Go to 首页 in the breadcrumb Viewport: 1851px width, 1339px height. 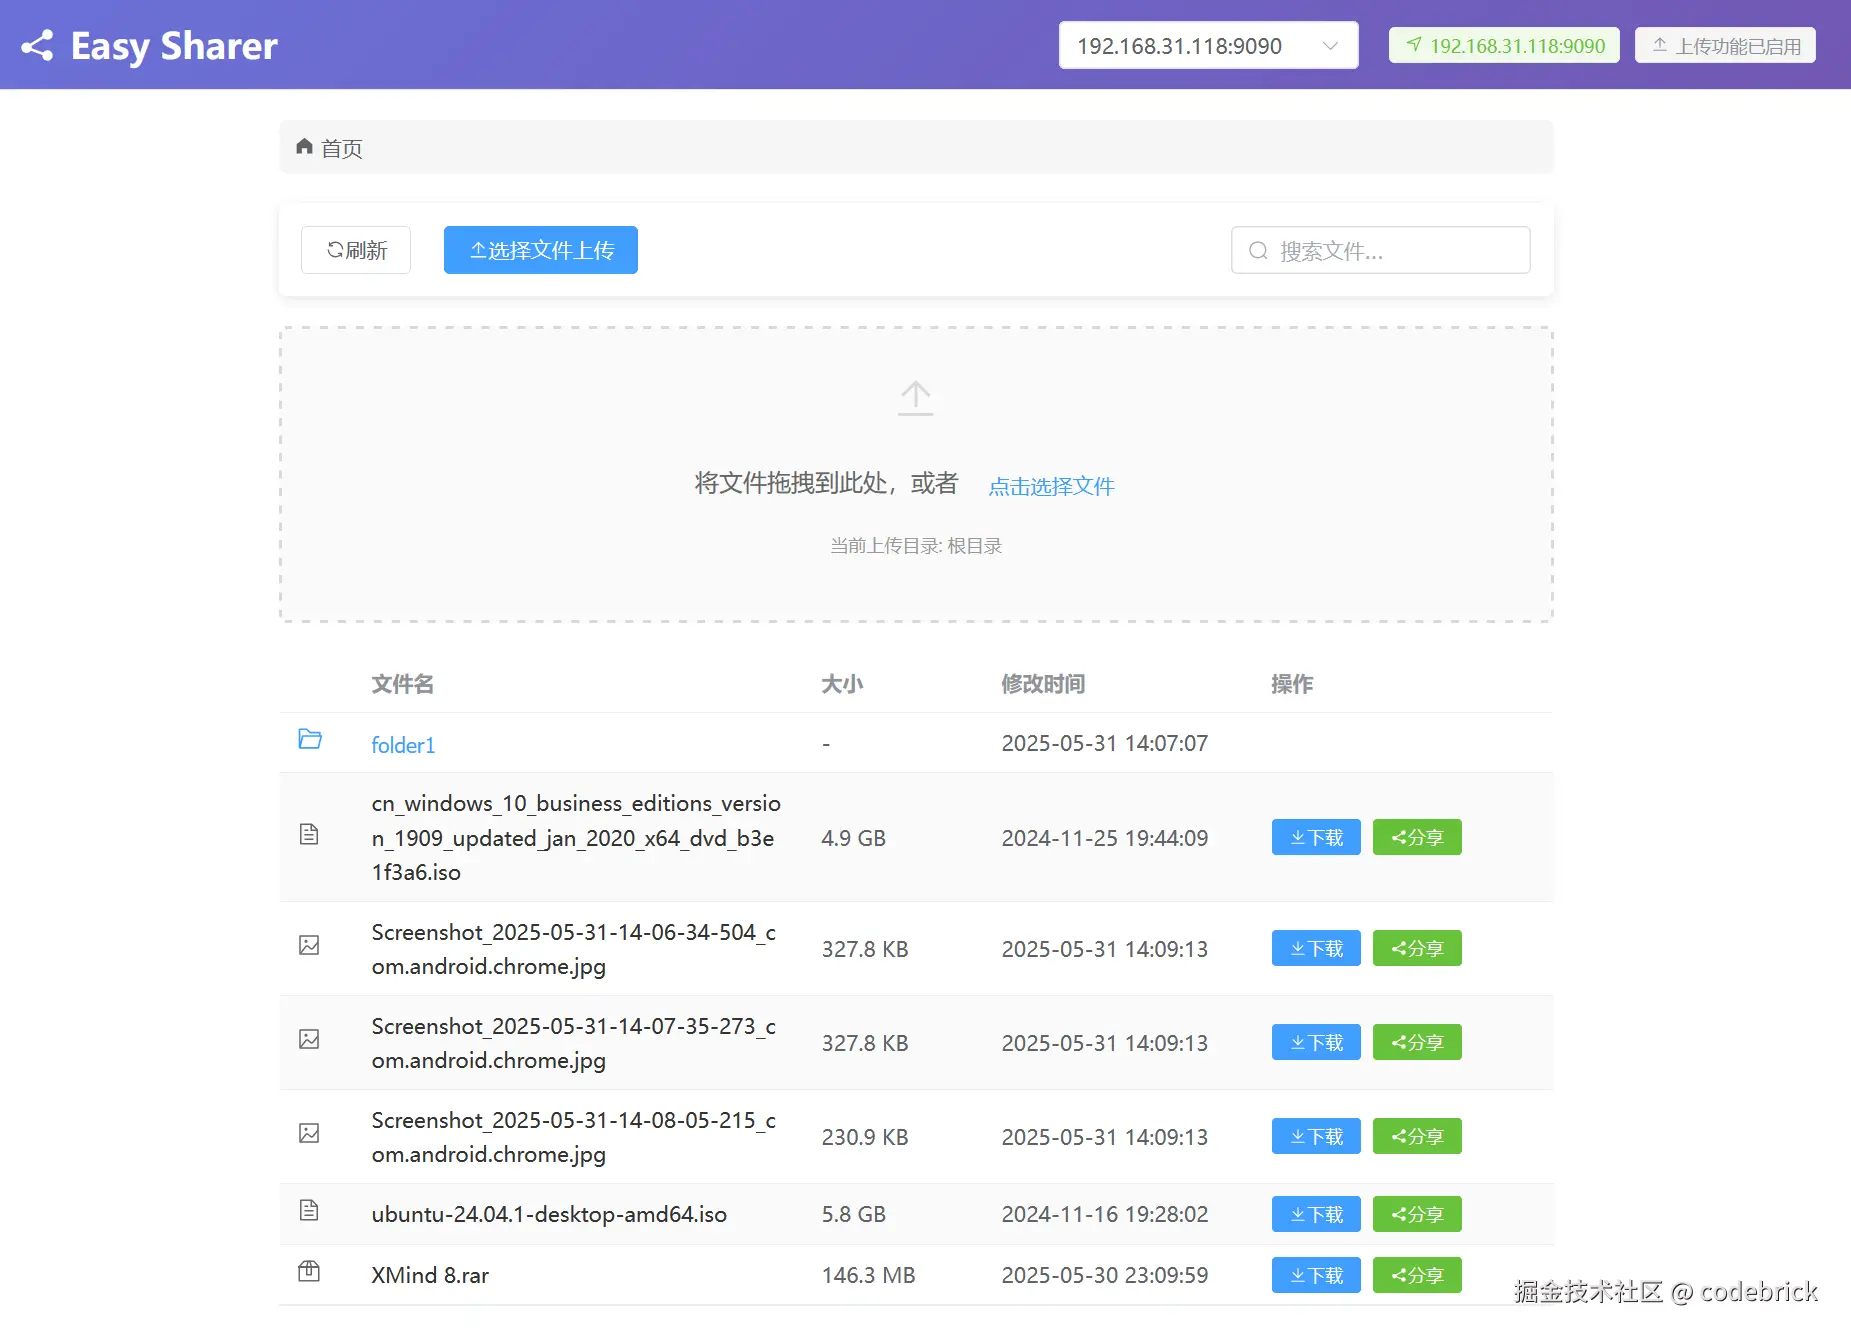coord(342,148)
